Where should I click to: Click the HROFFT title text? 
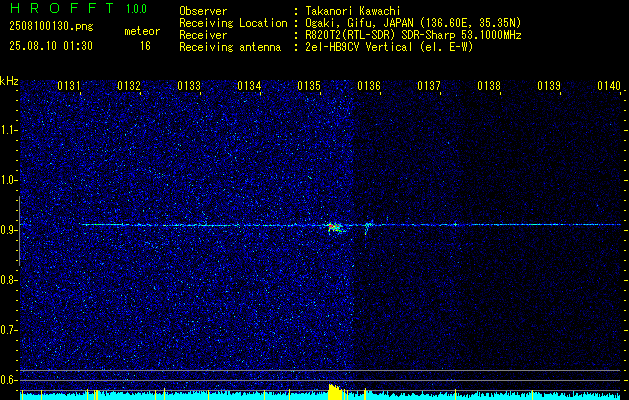pyautogui.click(x=62, y=8)
